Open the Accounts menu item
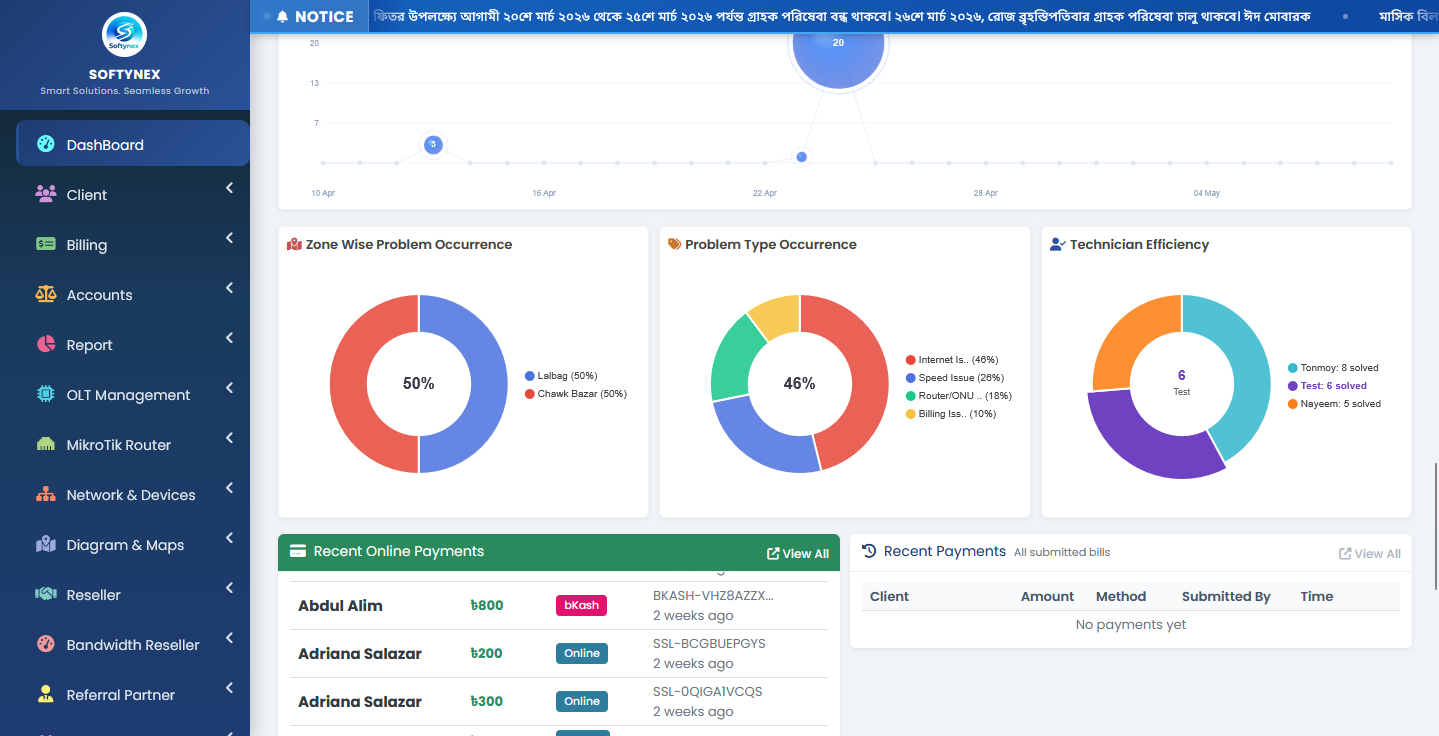 click(x=133, y=294)
